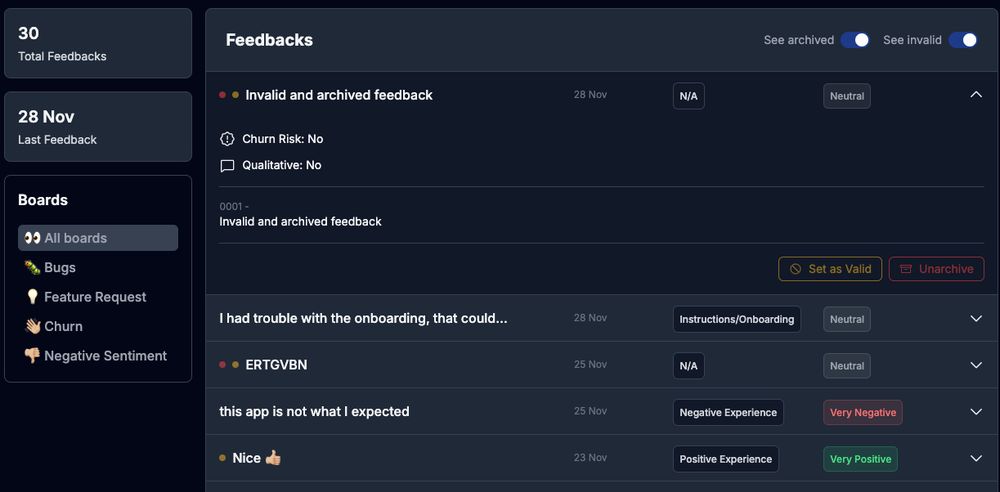This screenshot has width=1000, height=492.
Task: Expand the ERTGVBN feedback row
Action: click(x=976, y=365)
